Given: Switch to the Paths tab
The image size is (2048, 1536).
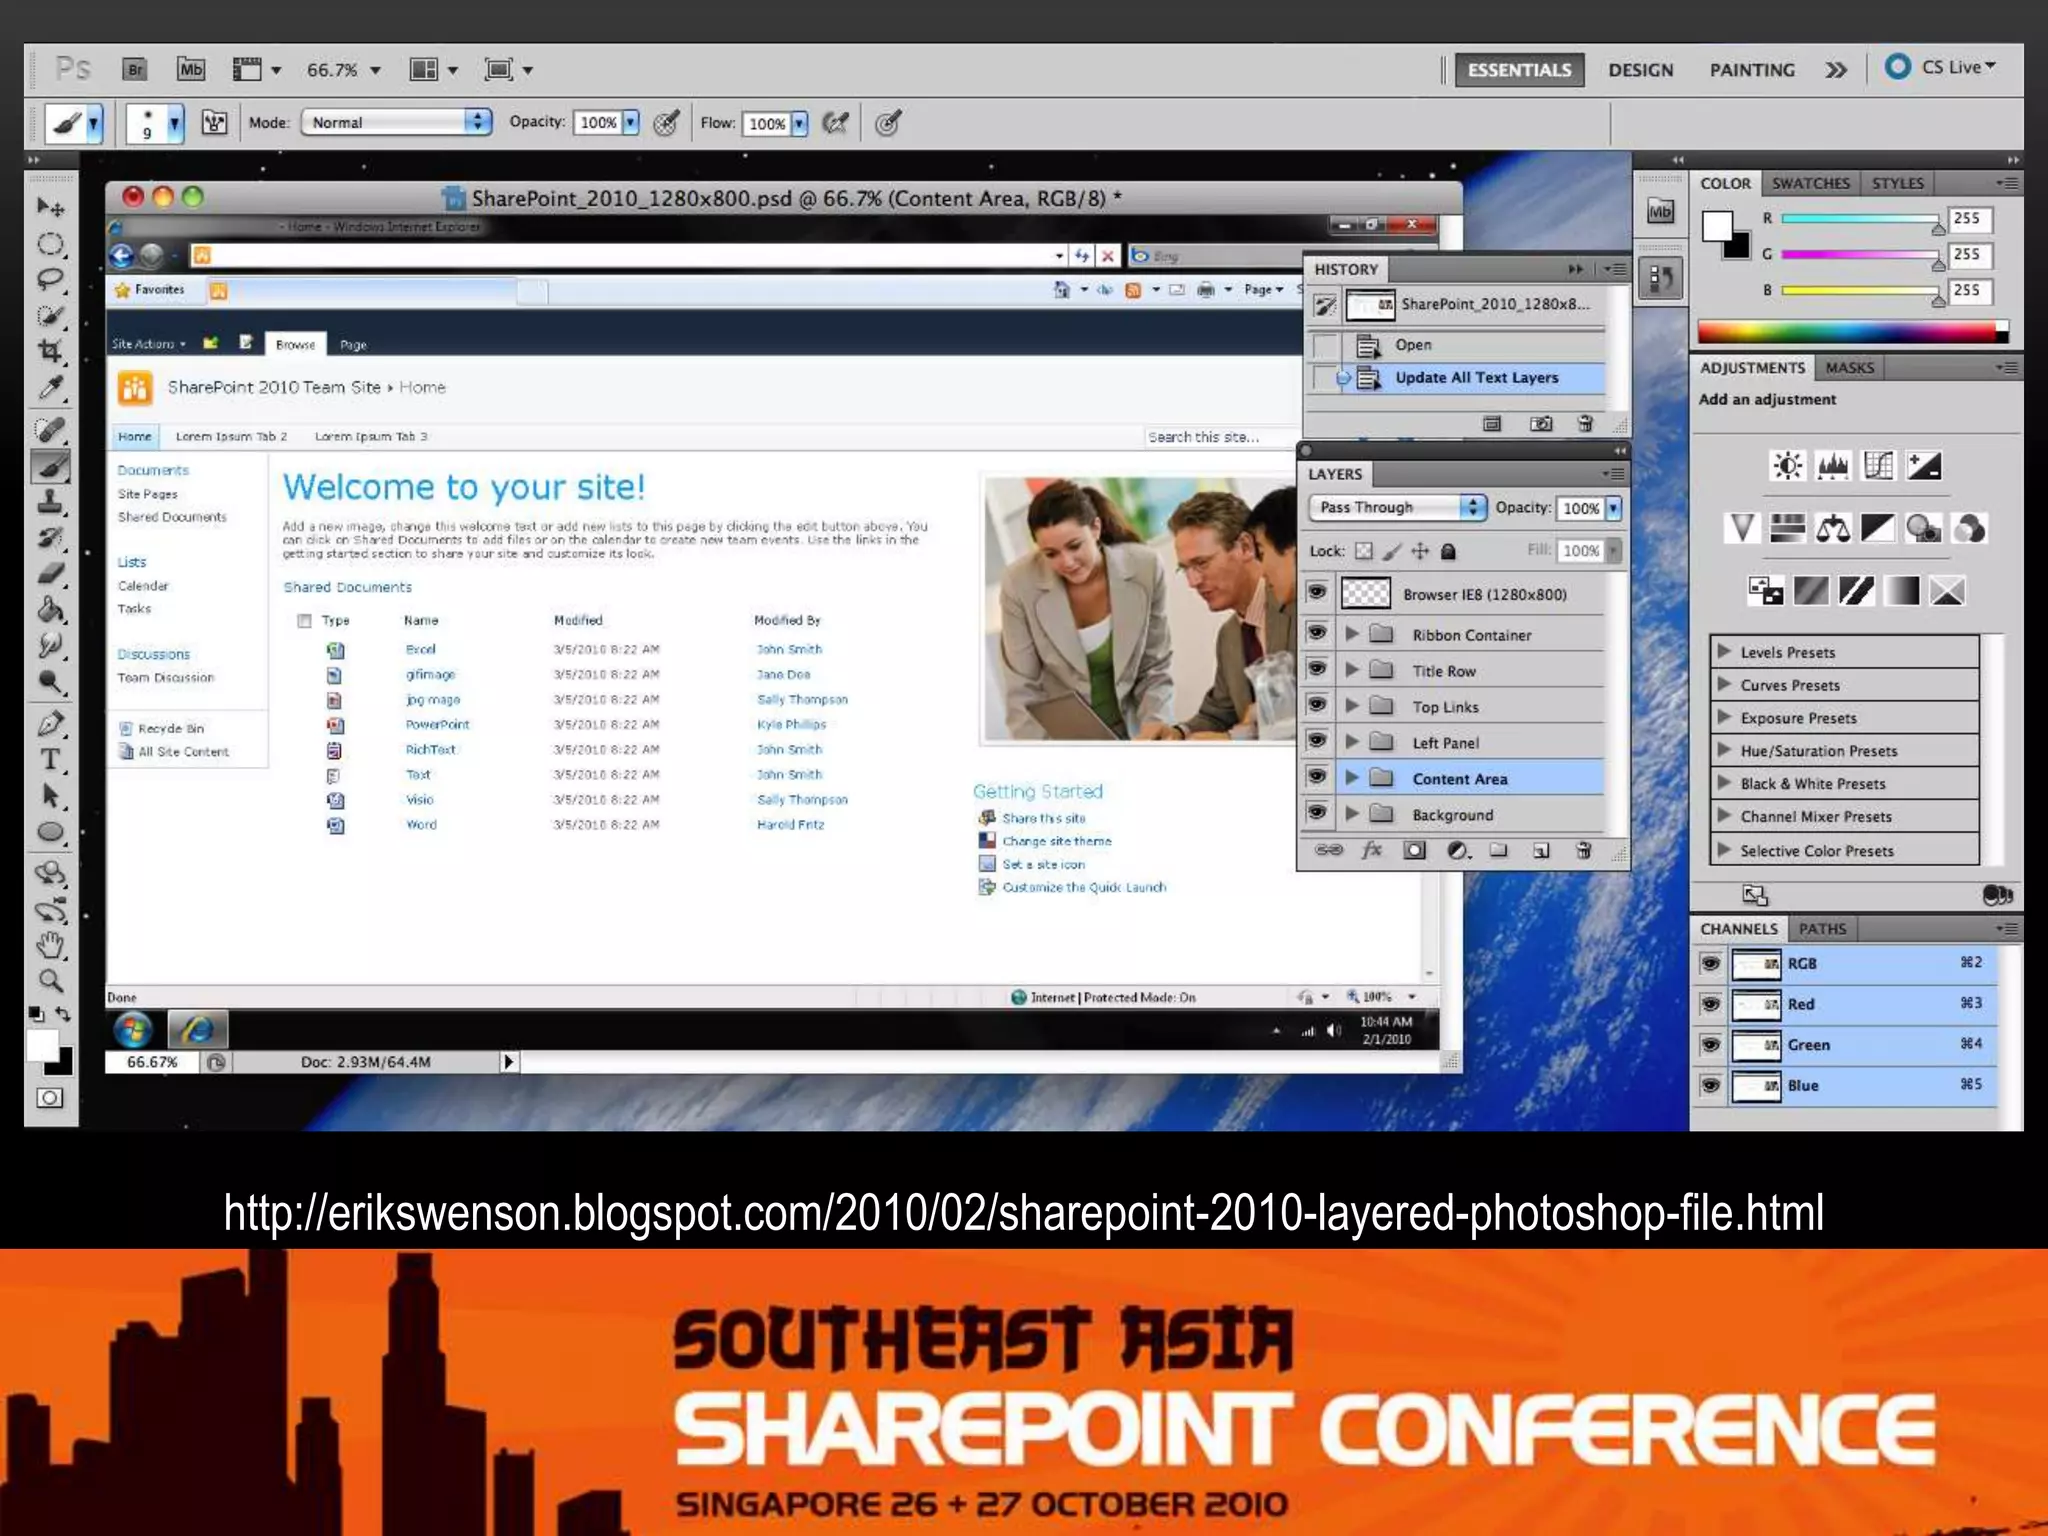Looking at the screenshot, I should click(x=1822, y=928).
